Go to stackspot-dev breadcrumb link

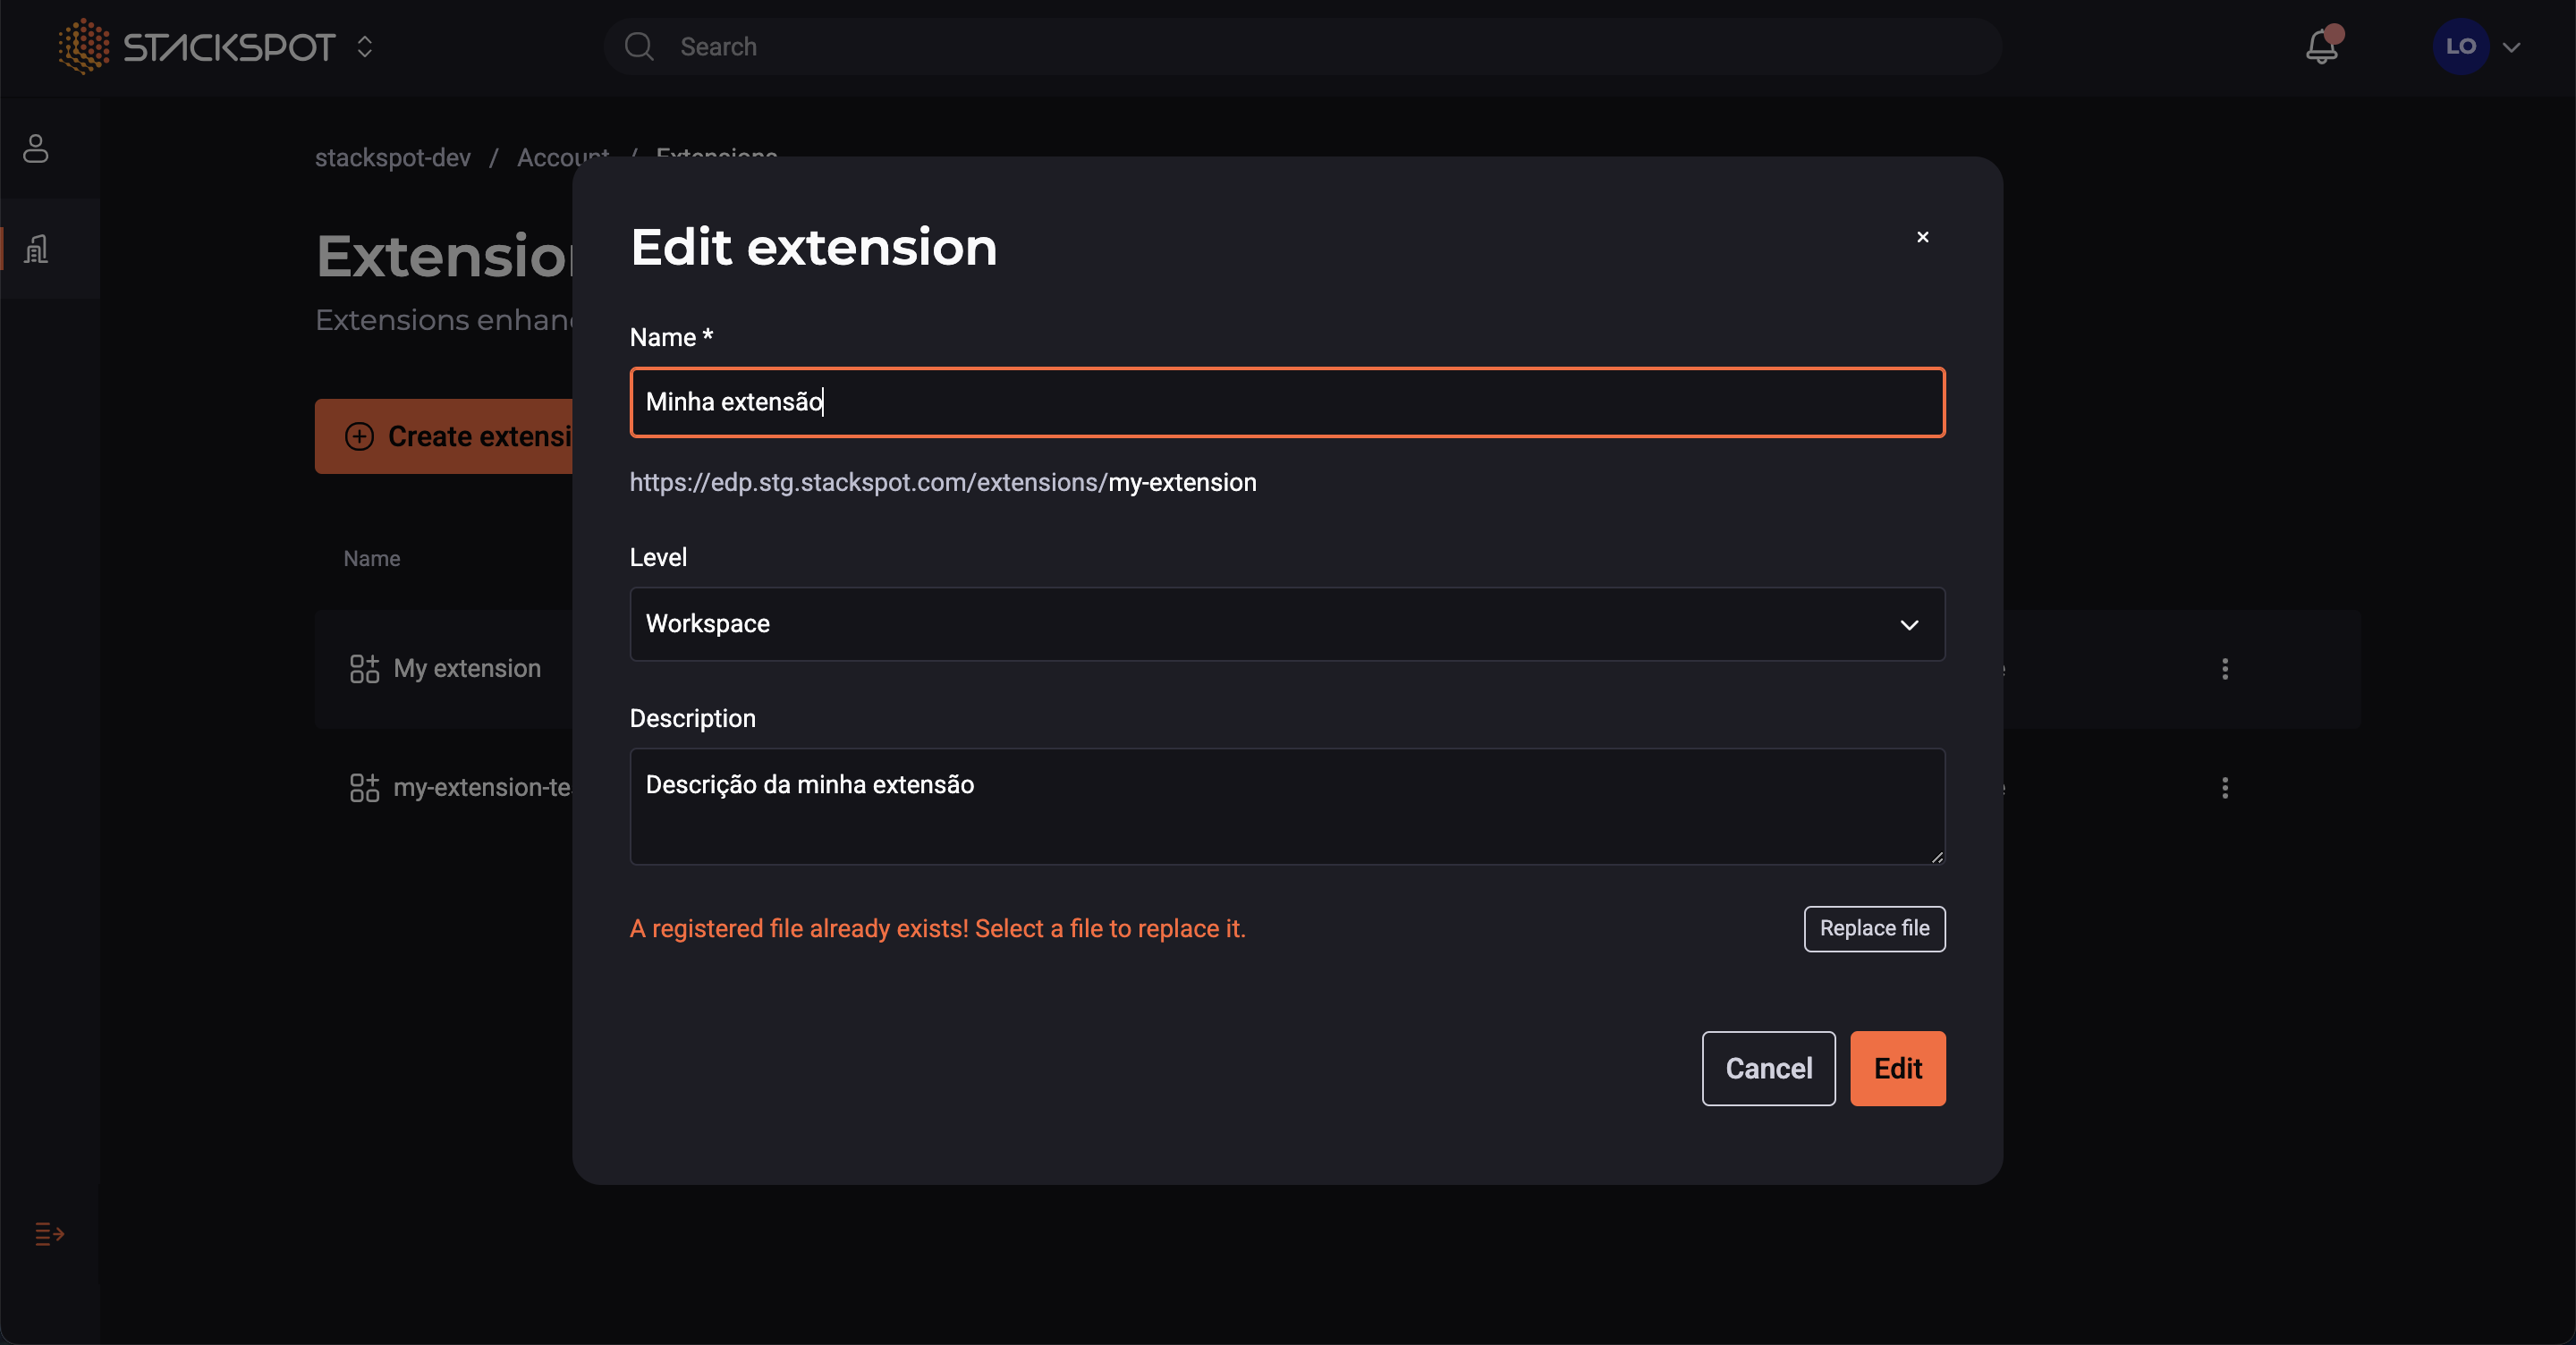pos(392,158)
